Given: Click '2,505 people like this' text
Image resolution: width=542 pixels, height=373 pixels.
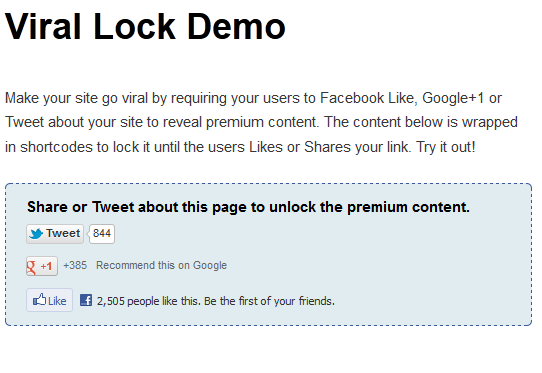Looking at the screenshot, I should 148,301.
